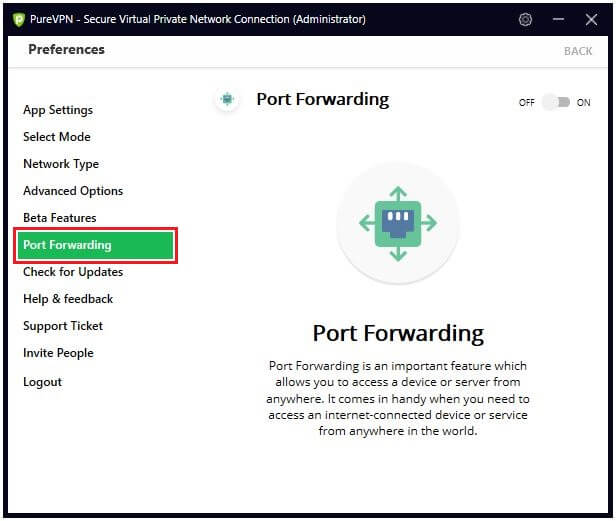Select the Select Mode menu item

click(57, 137)
